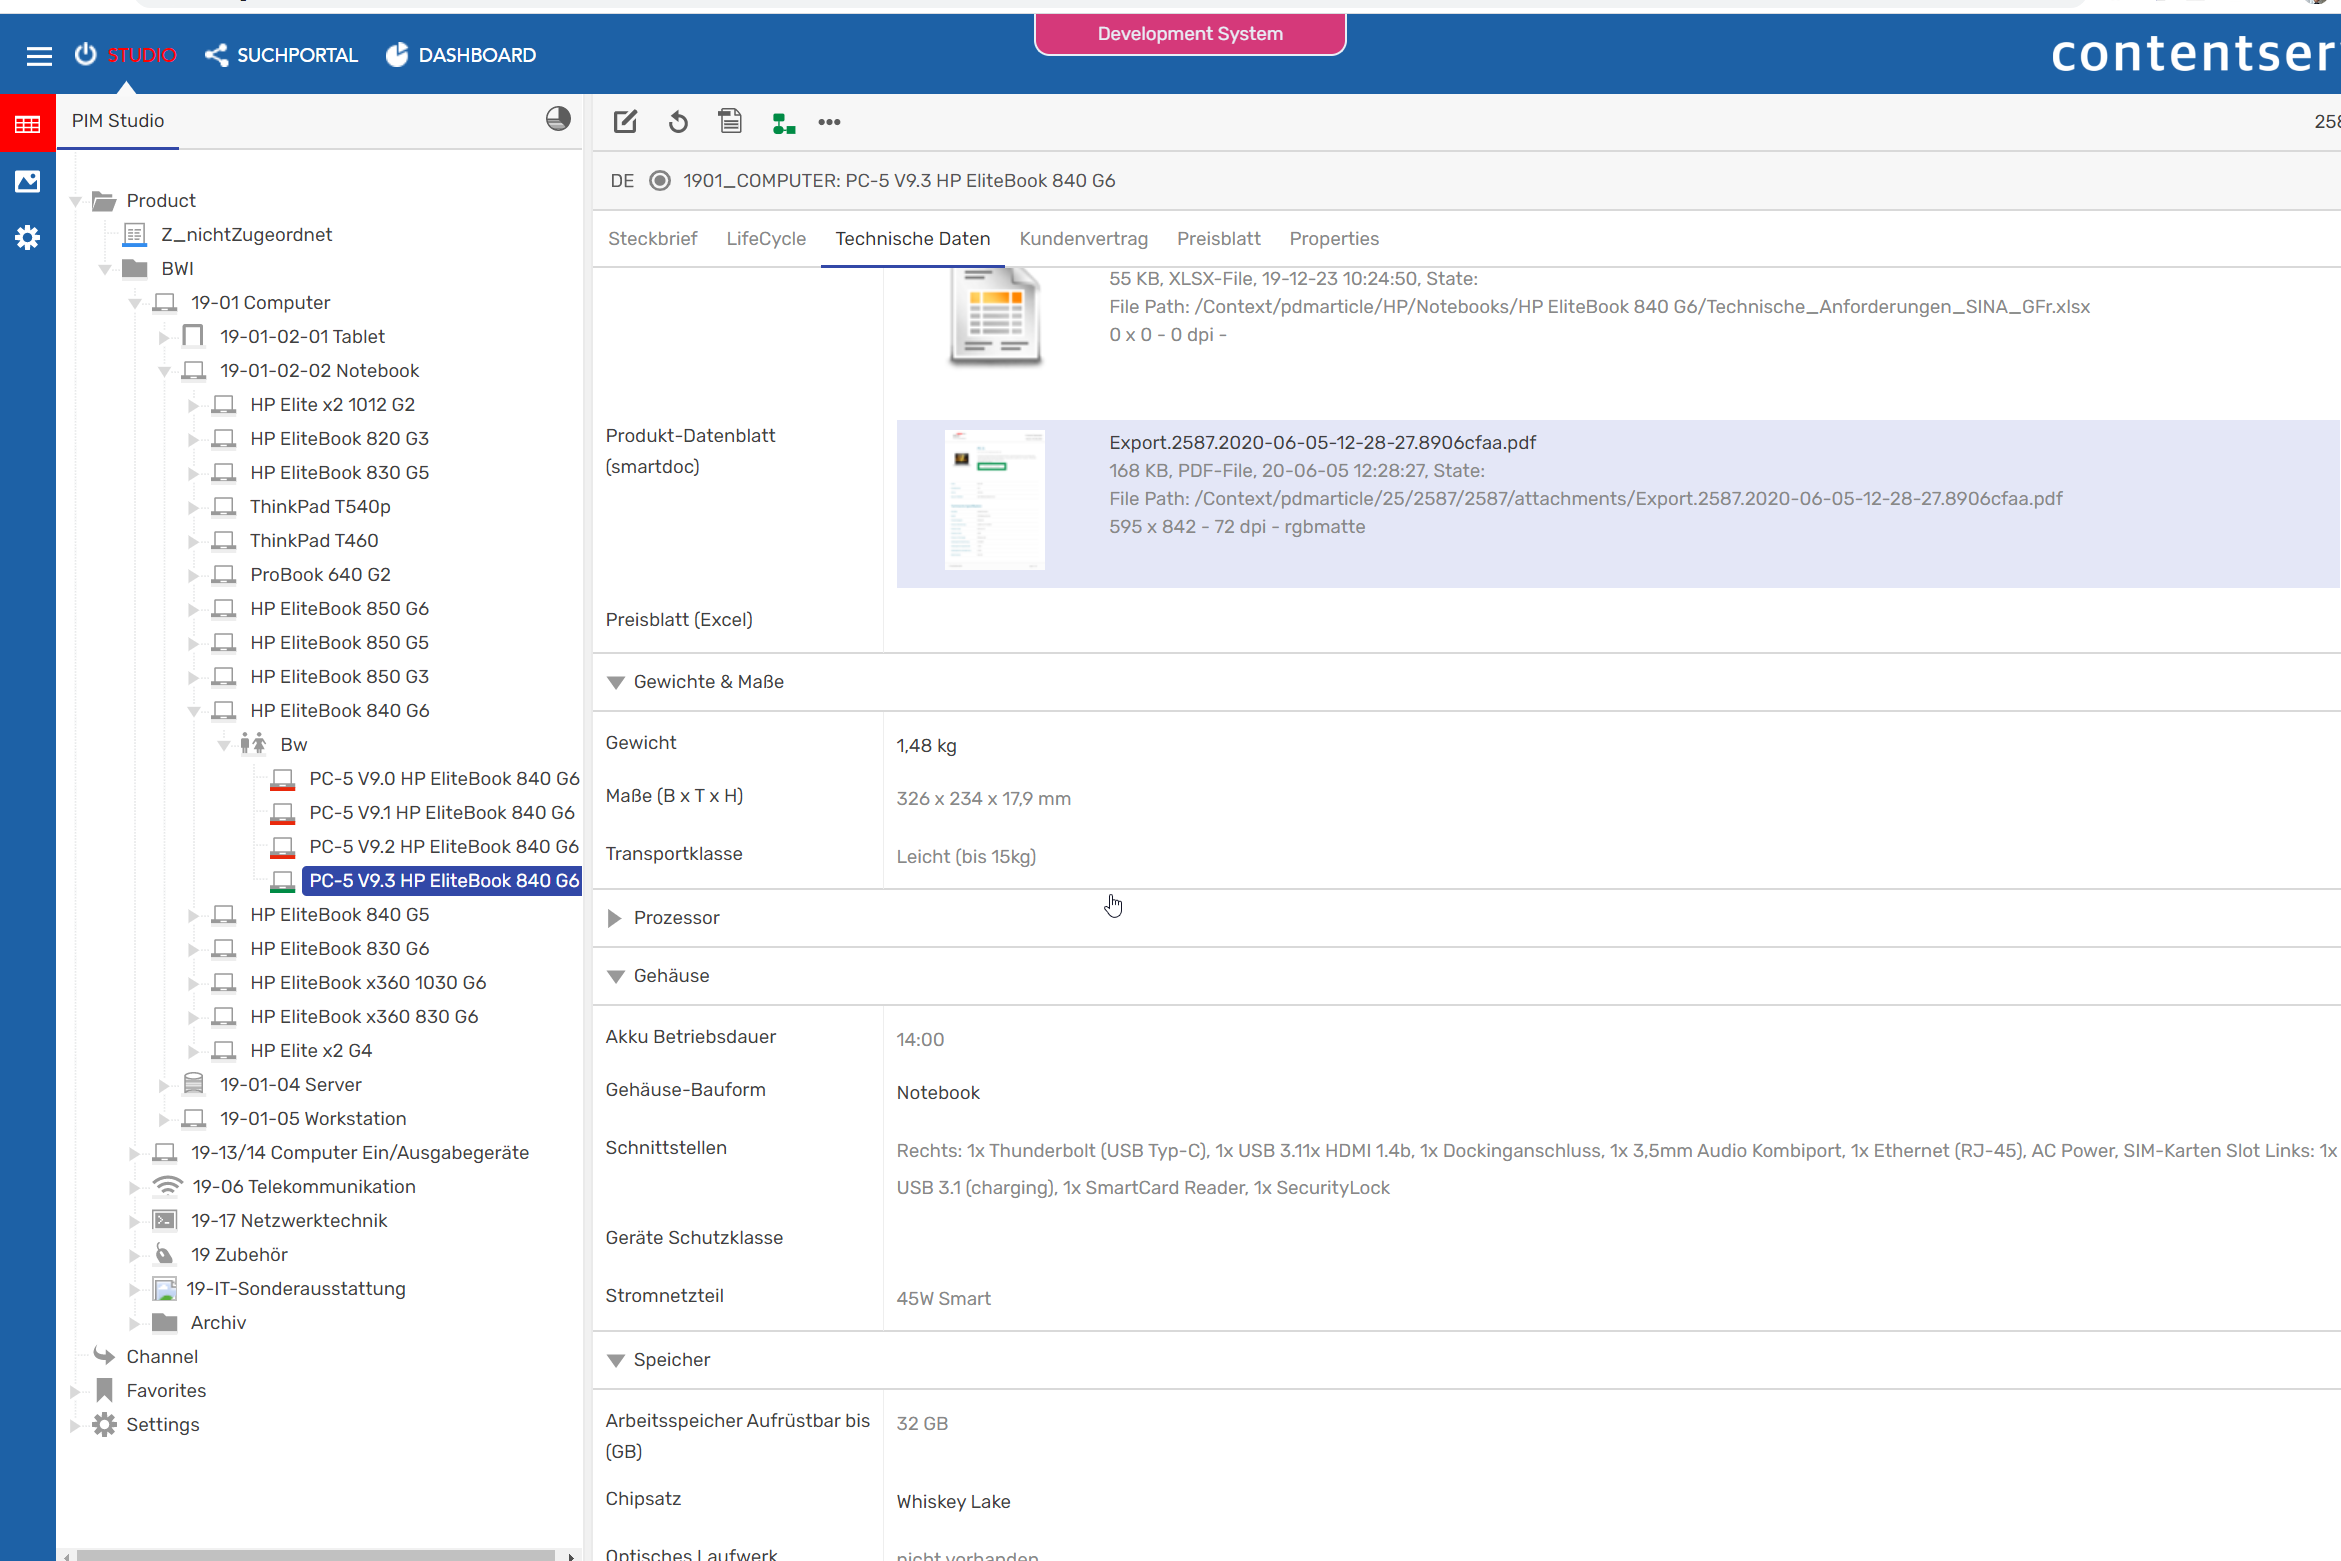Click the refresh toolbar icon
Image resolution: width=2341 pixels, height=1561 pixels.
(678, 122)
